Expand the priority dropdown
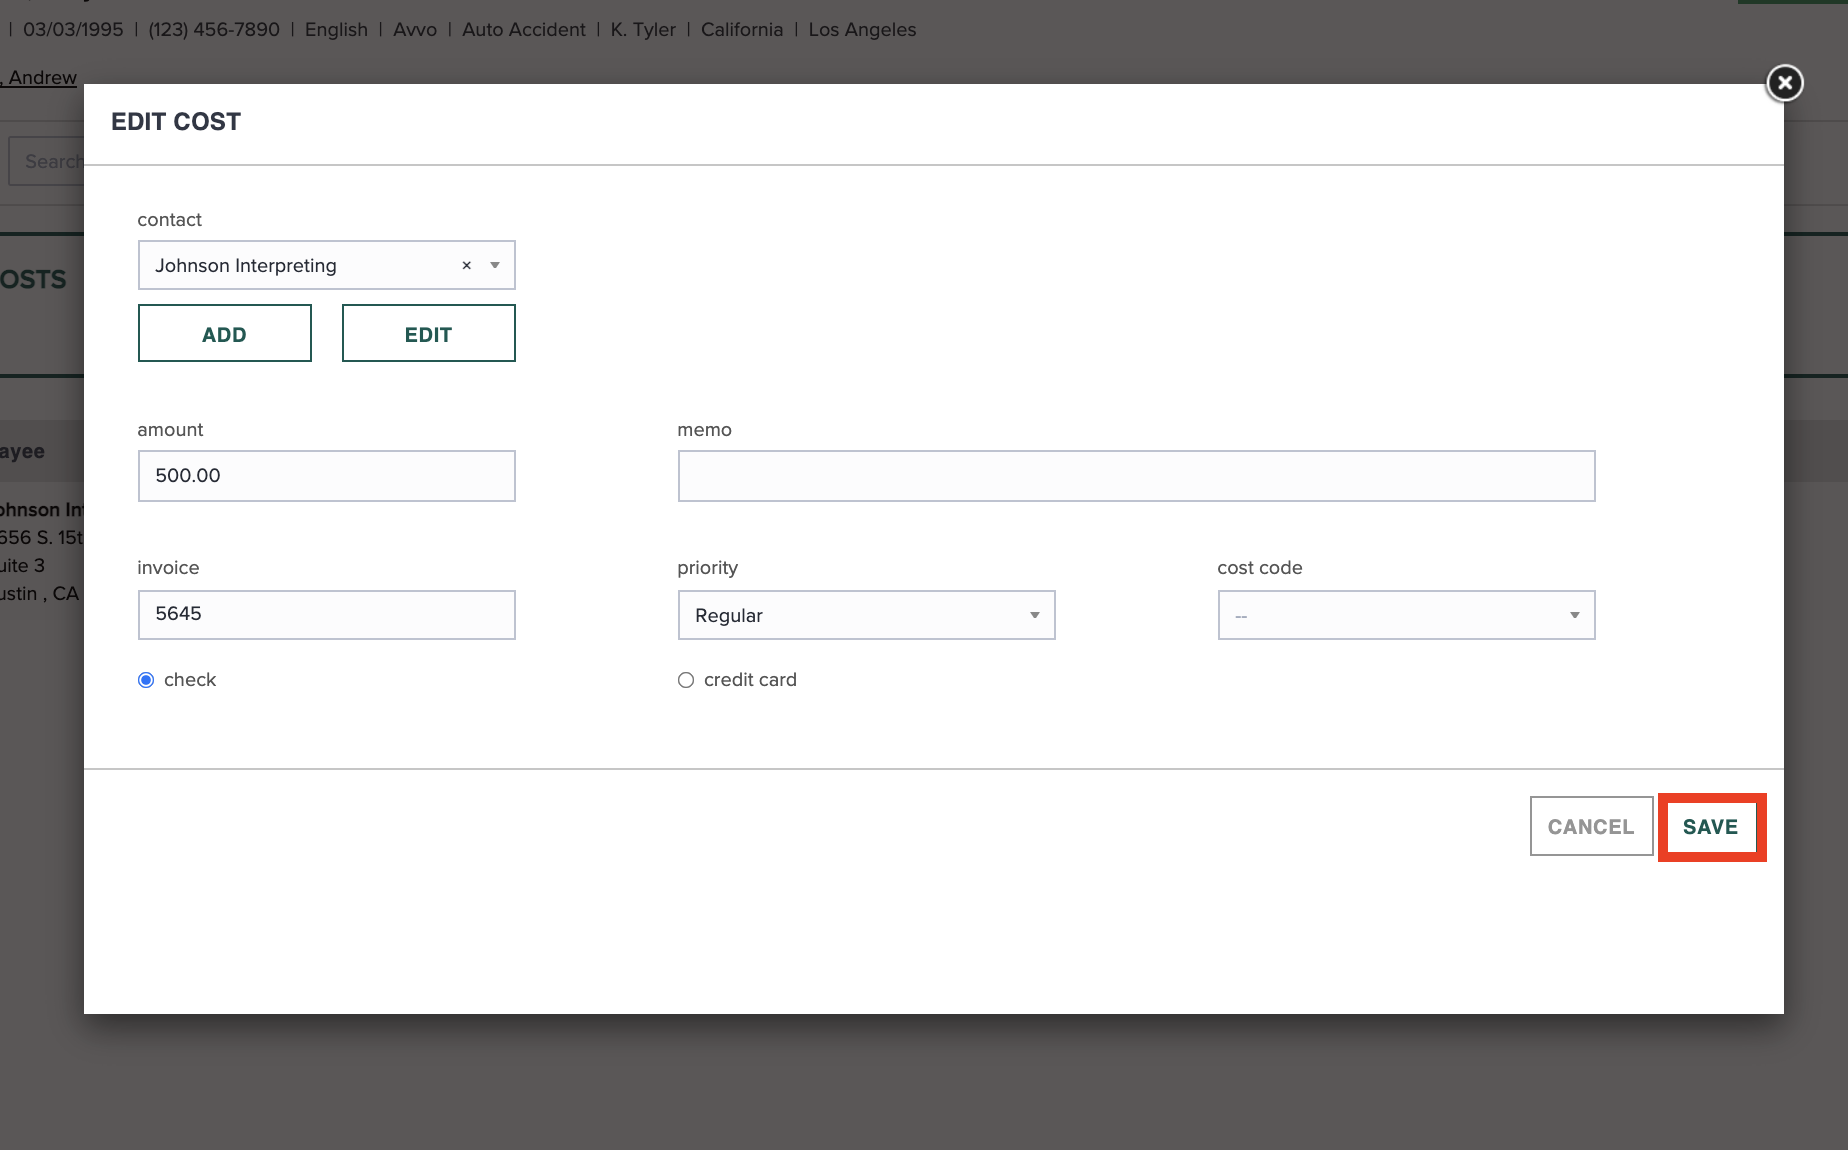Screen dimensions: 1848x1150 [x=1034, y=615]
